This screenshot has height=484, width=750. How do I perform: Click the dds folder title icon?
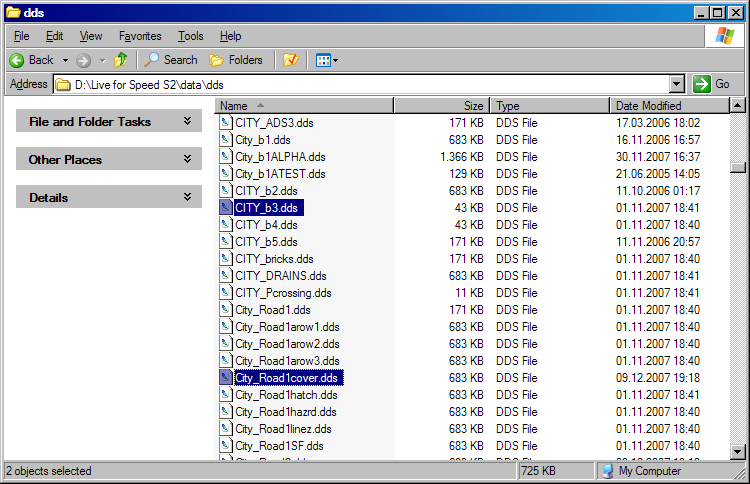13,12
